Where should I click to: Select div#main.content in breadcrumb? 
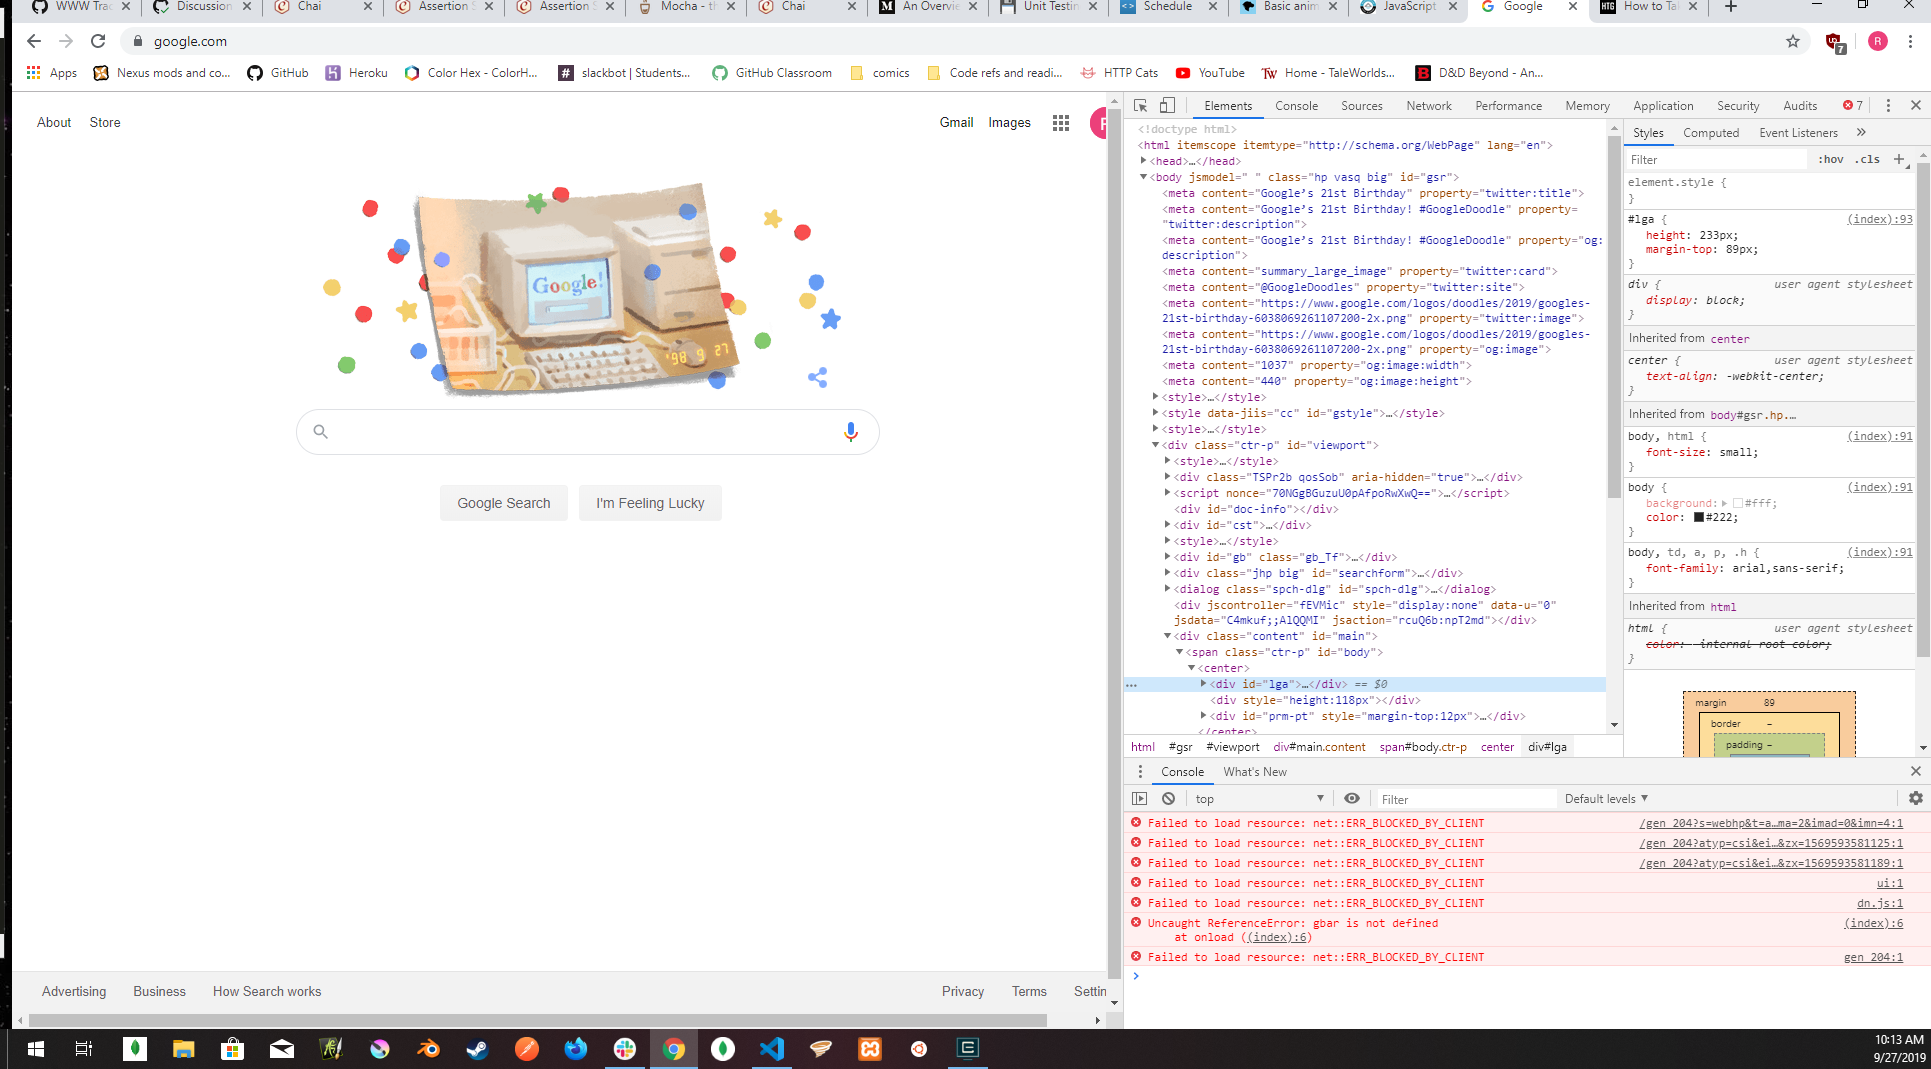(1319, 747)
